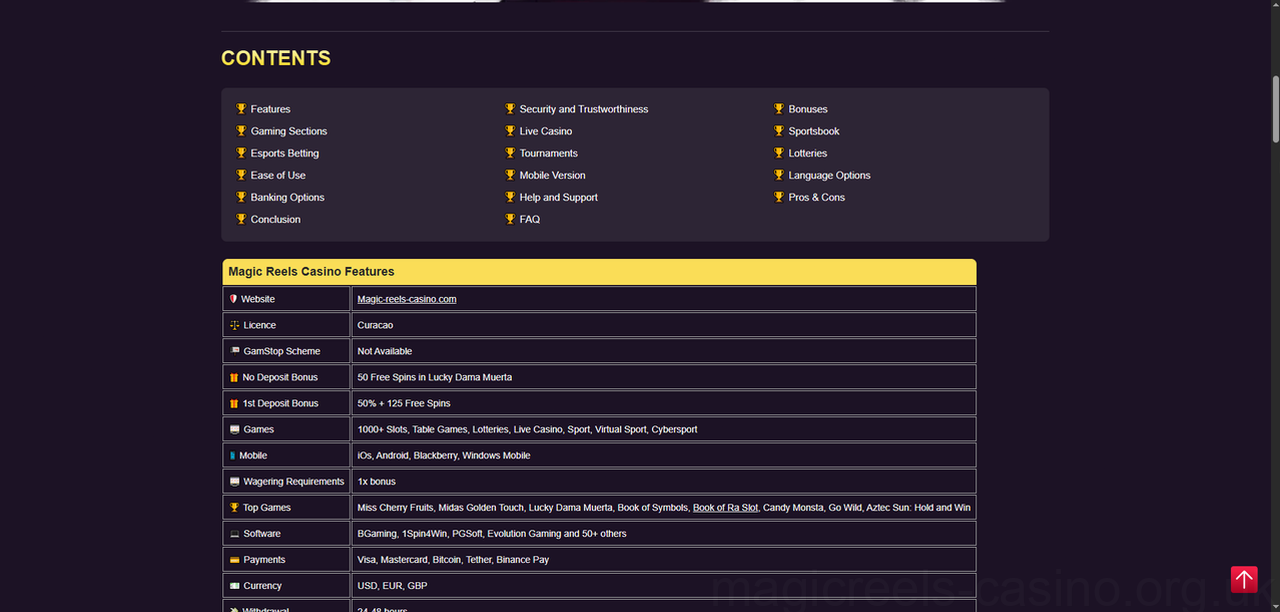Click the 'Not Available' GamStop value
This screenshot has width=1280, height=612.
[x=385, y=351]
